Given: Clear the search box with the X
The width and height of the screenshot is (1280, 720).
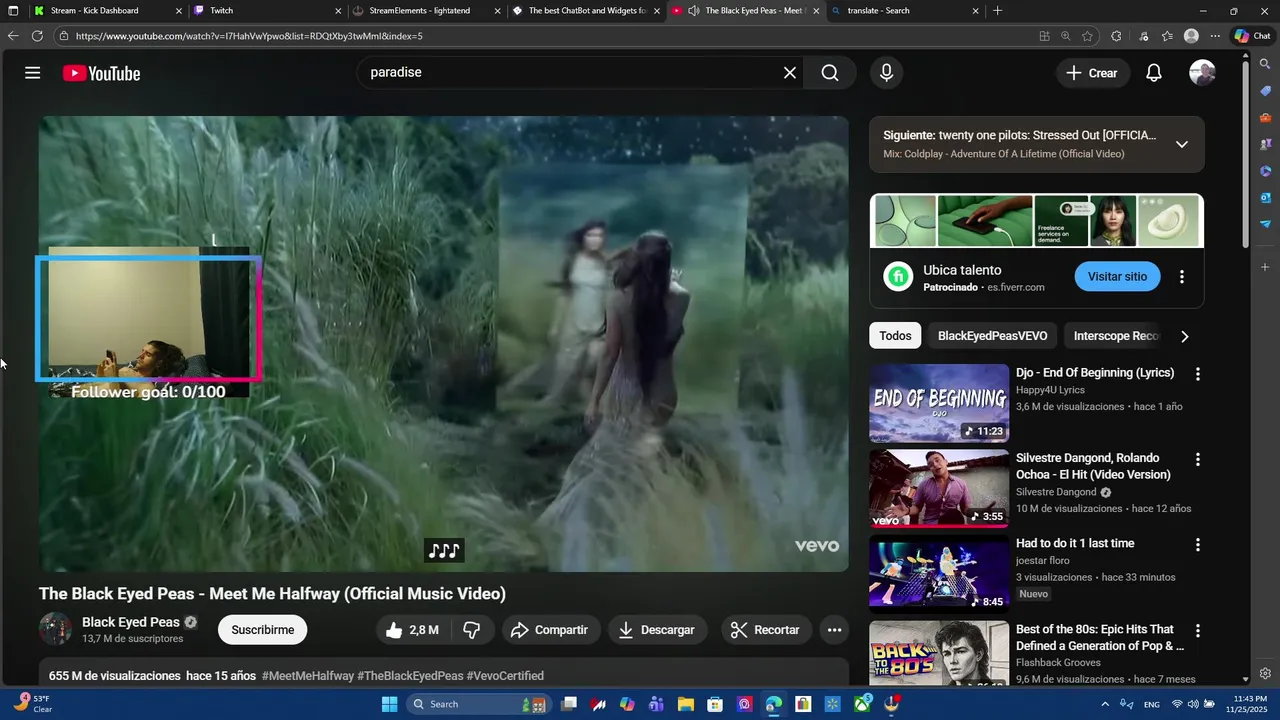Looking at the screenshot, I should pyautogui.click(x=790, y=73).
